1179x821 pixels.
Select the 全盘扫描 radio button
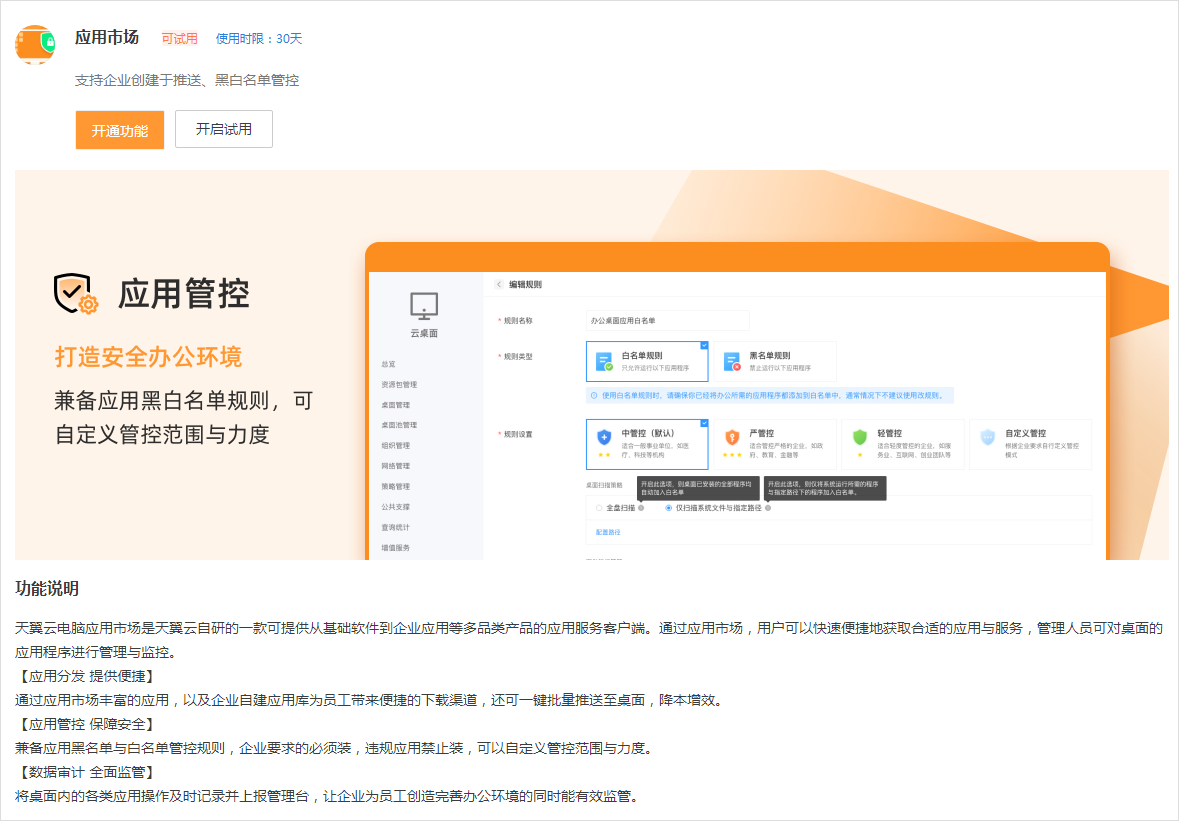597,510
